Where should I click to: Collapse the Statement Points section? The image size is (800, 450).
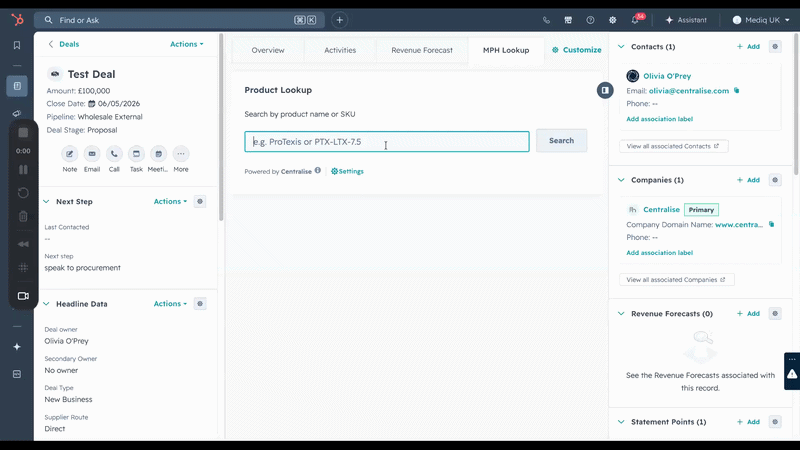[x=621, y=421]
